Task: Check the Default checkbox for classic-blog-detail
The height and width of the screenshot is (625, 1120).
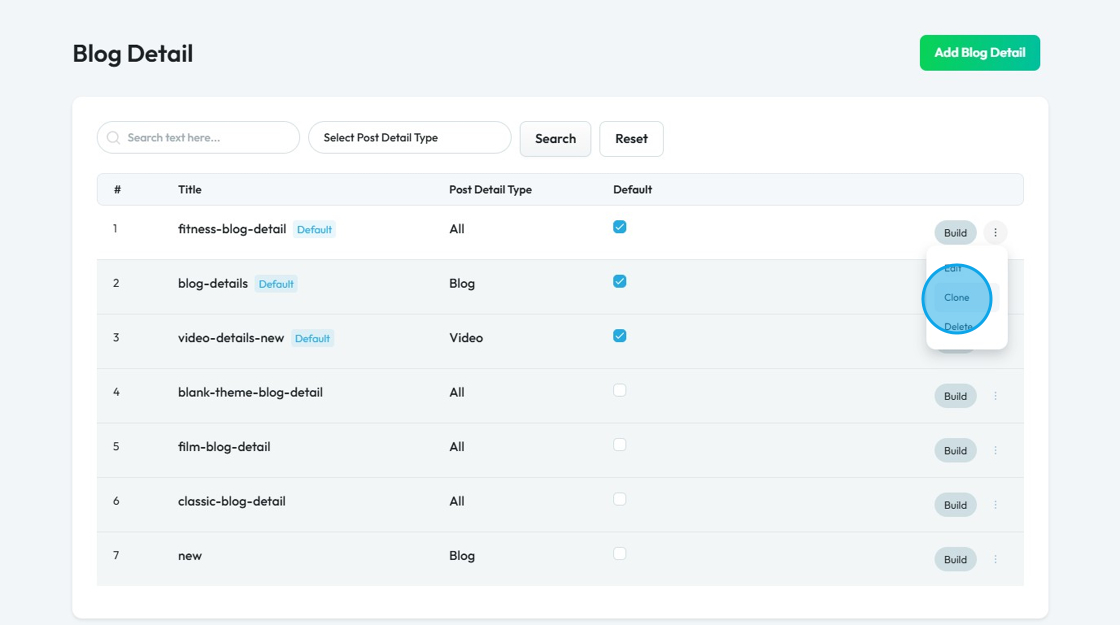Action: coord(619,499)
